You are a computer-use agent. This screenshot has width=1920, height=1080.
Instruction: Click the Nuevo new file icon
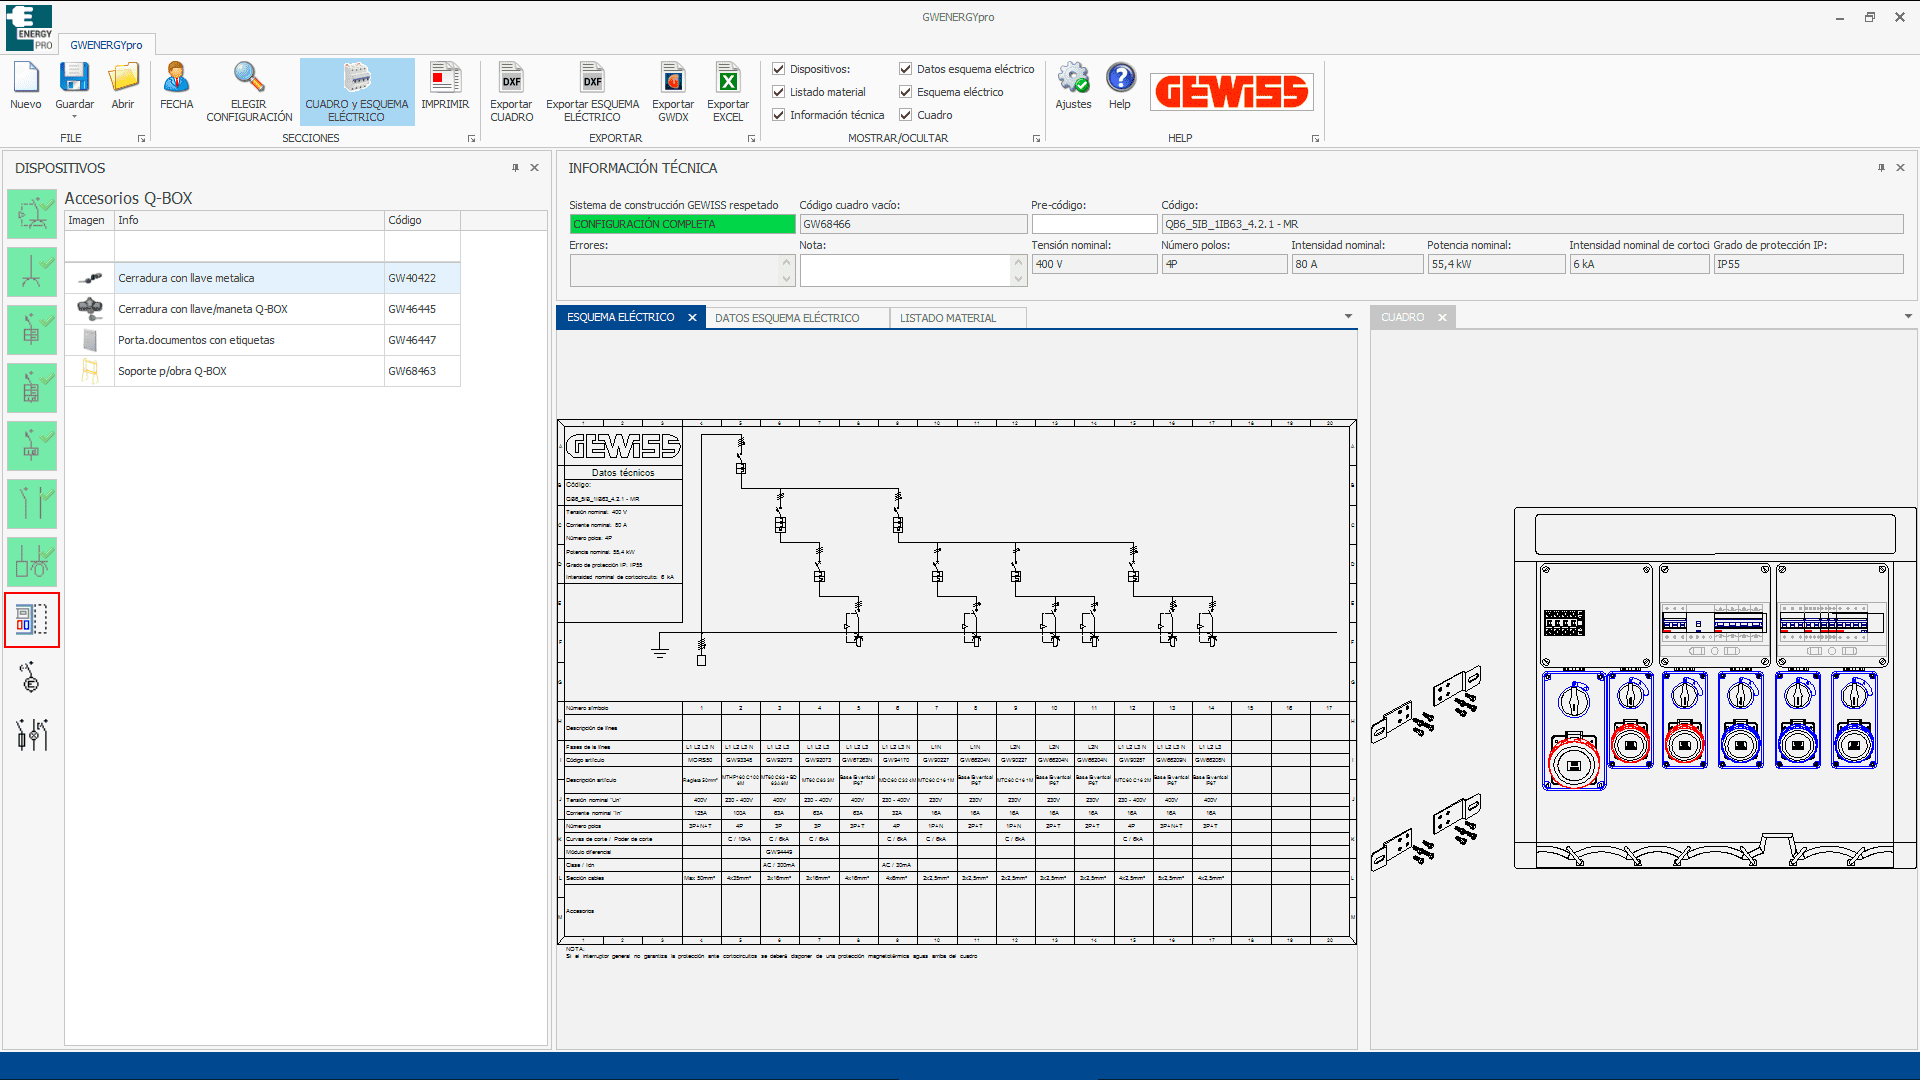click(26, 78)
